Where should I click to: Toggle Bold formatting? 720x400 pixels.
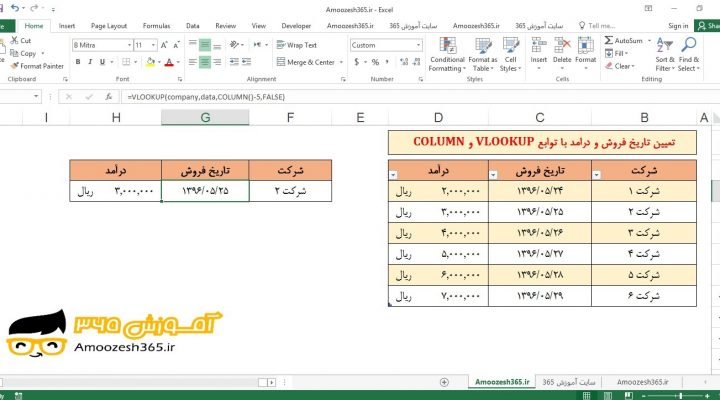78,62
